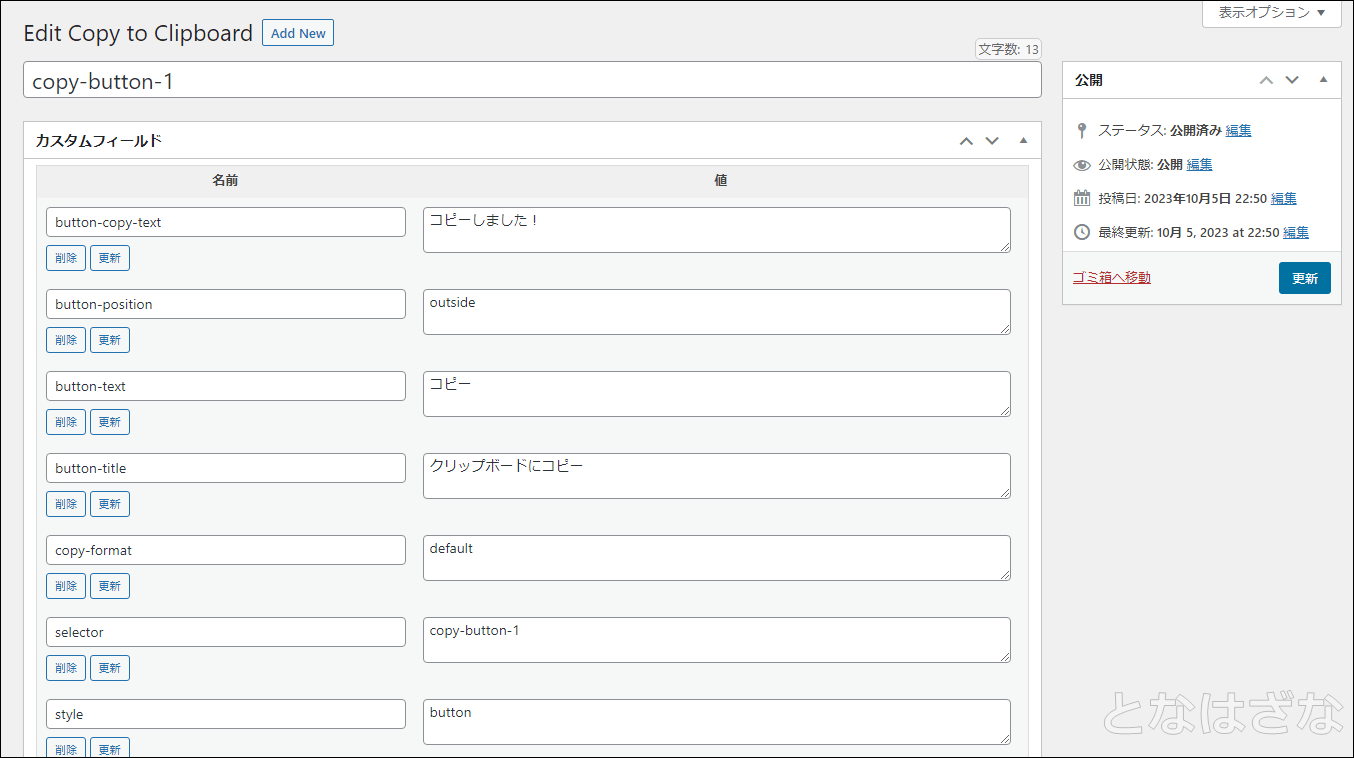Collapse the カスタムフィールド panel toggle
The image size is (1354, 758).
click(x=1023, y=141)
